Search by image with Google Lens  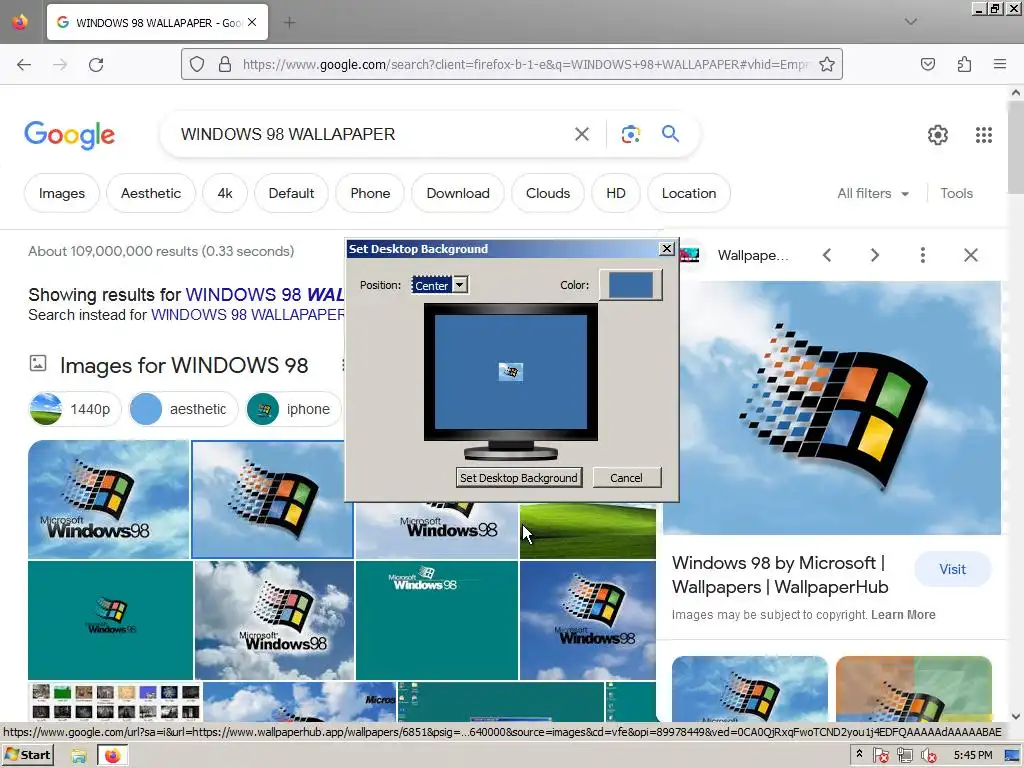pos(630,135)
